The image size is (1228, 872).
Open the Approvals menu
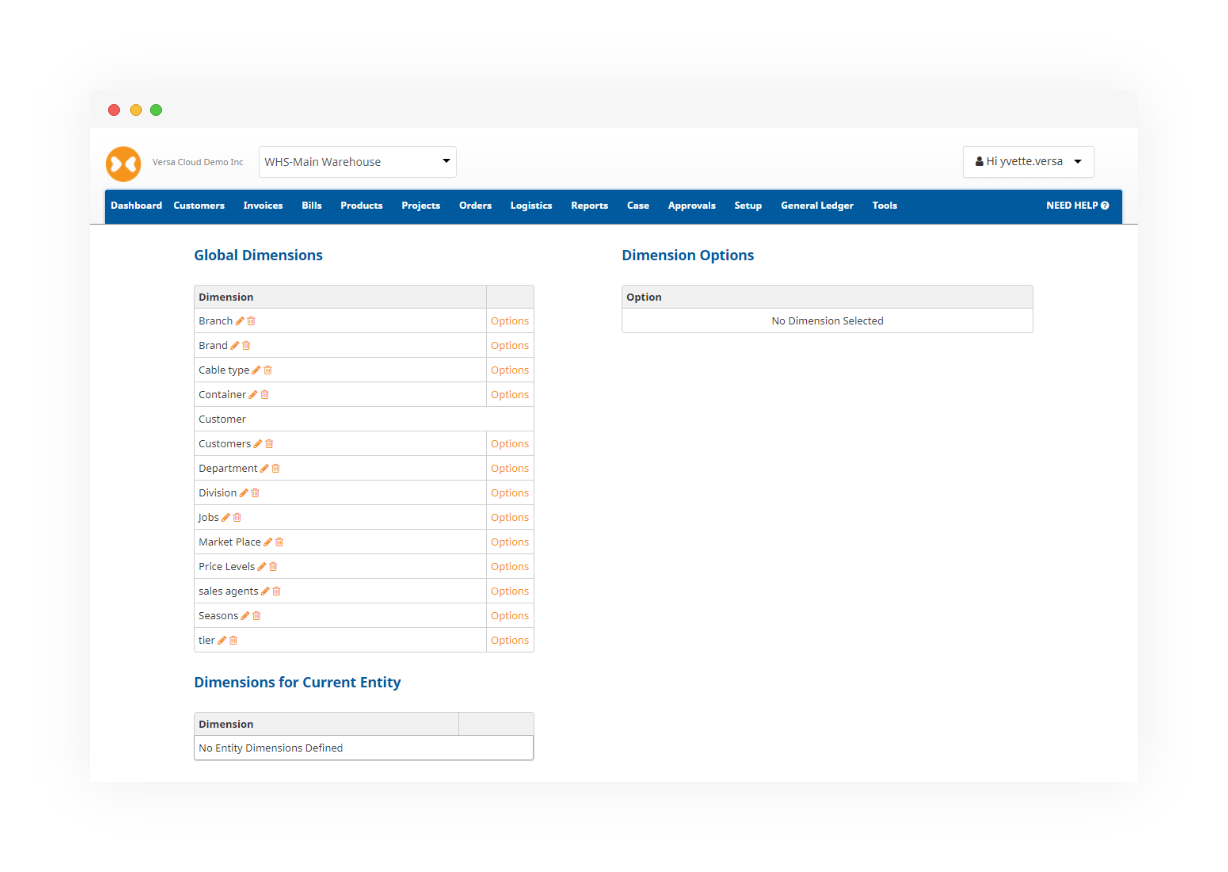(692, 206)
